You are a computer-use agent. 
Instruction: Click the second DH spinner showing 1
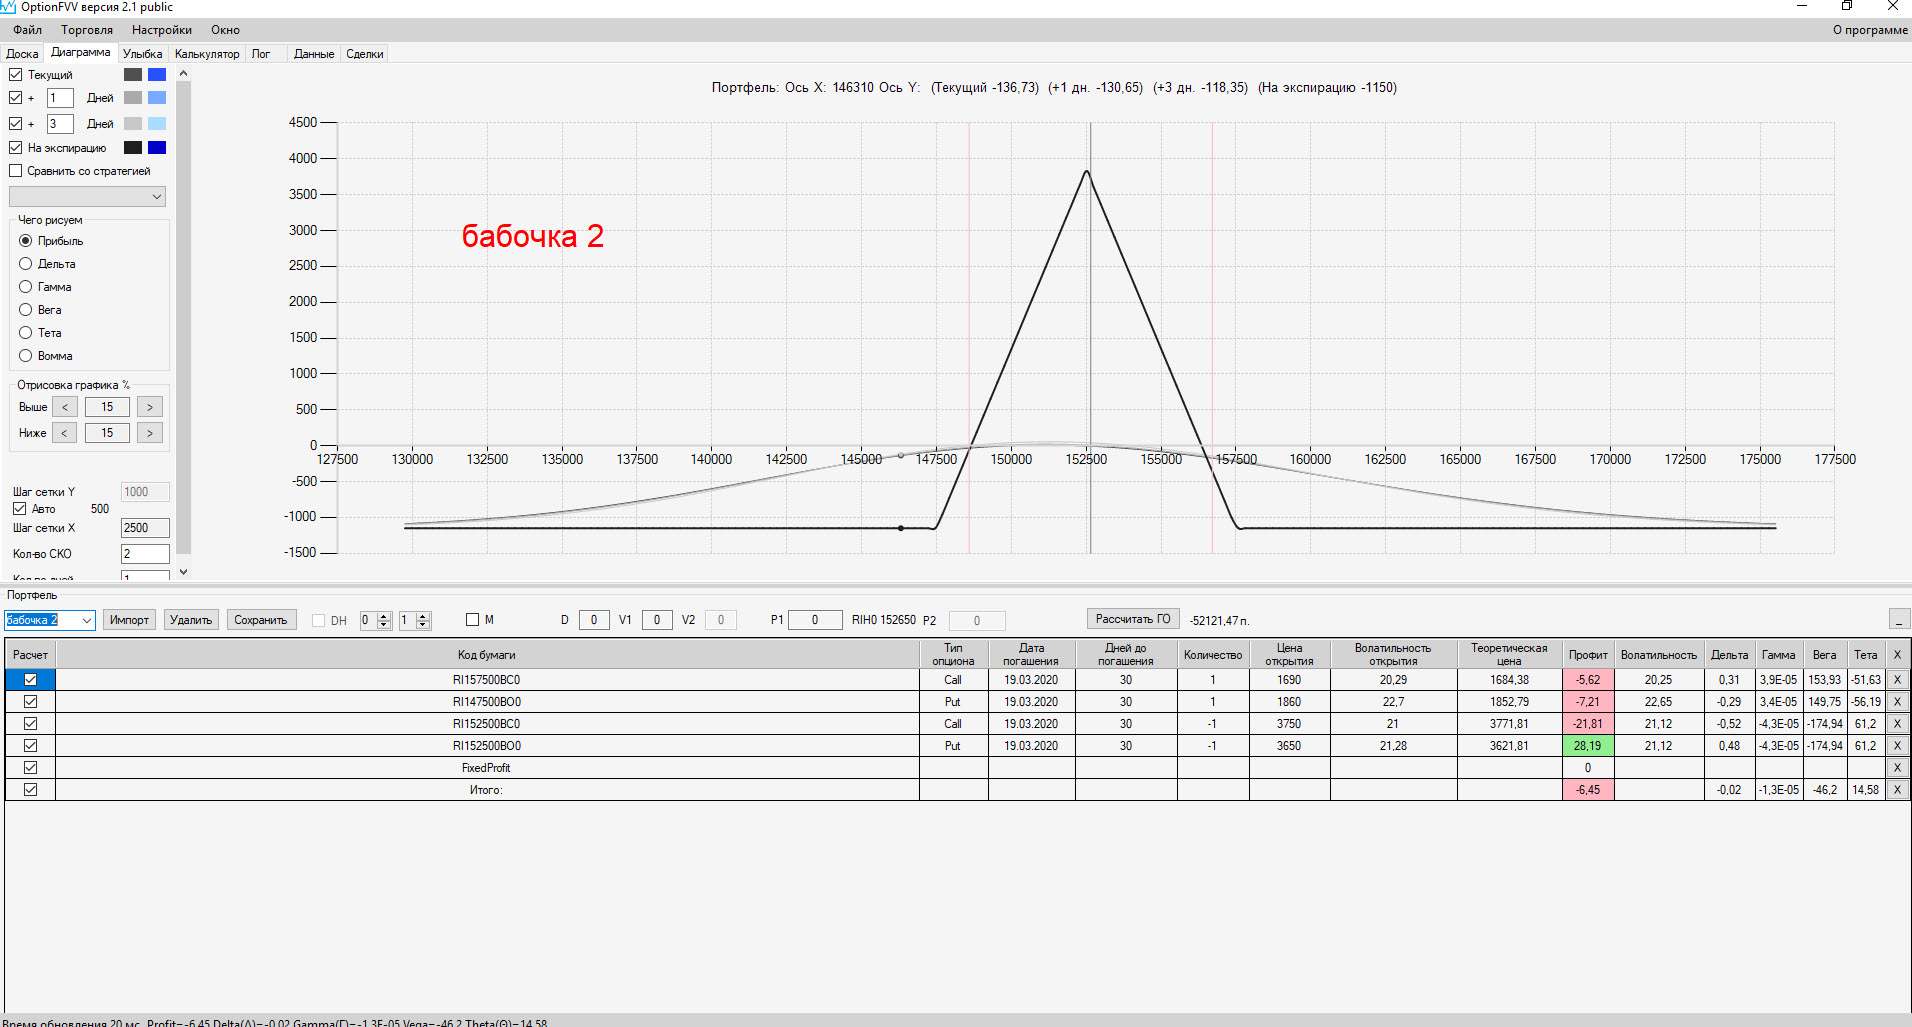click(415, 621)
